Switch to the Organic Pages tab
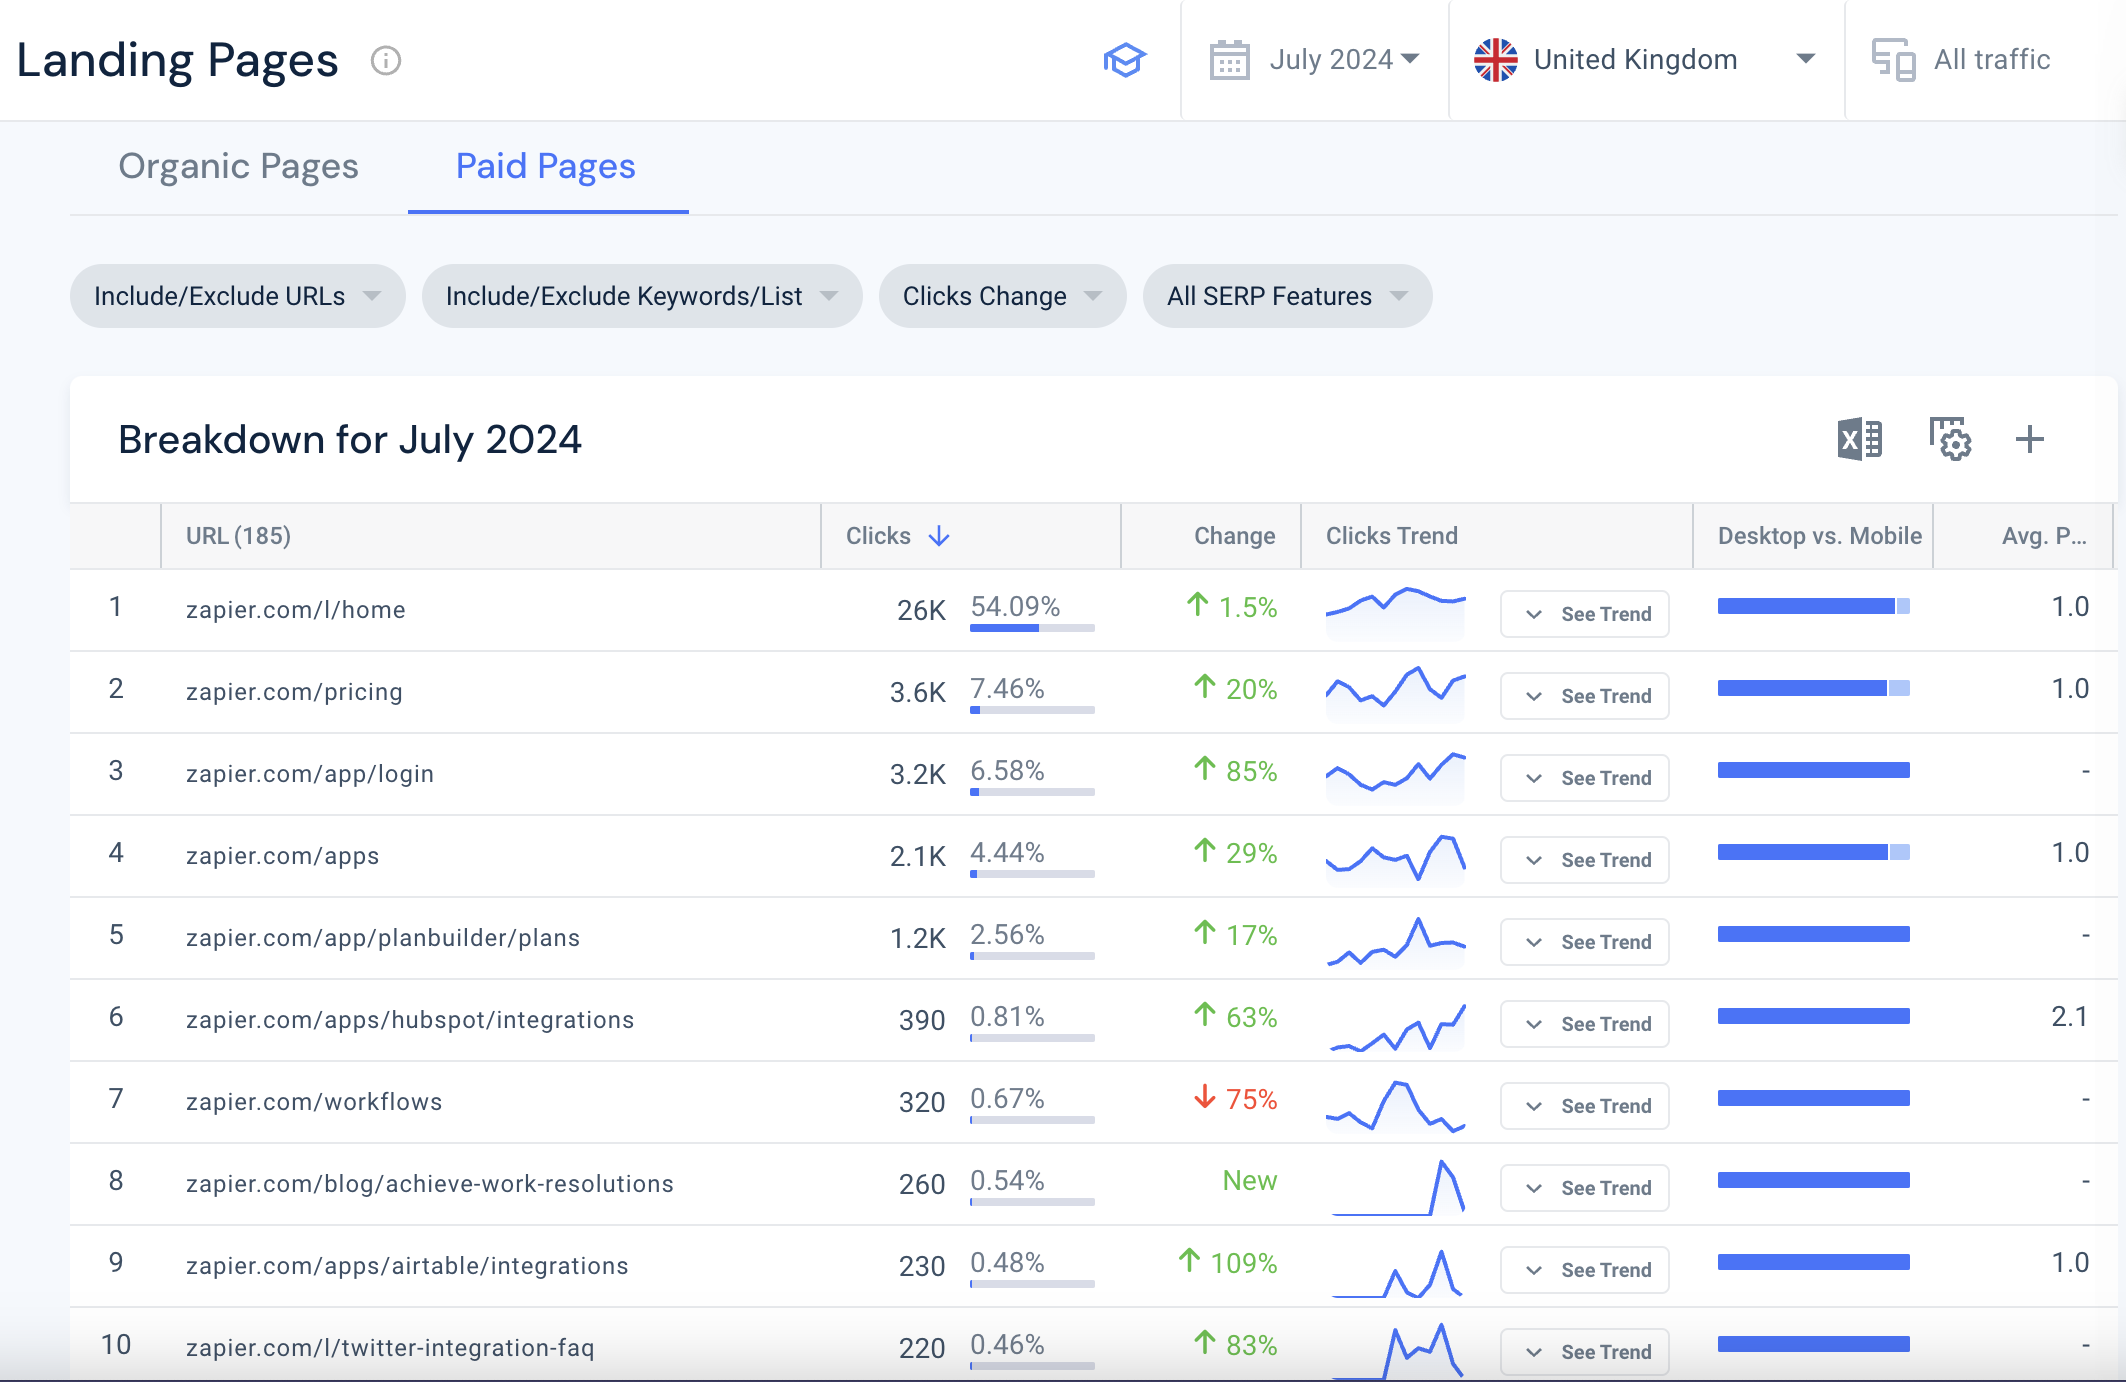 click(238, 166)
